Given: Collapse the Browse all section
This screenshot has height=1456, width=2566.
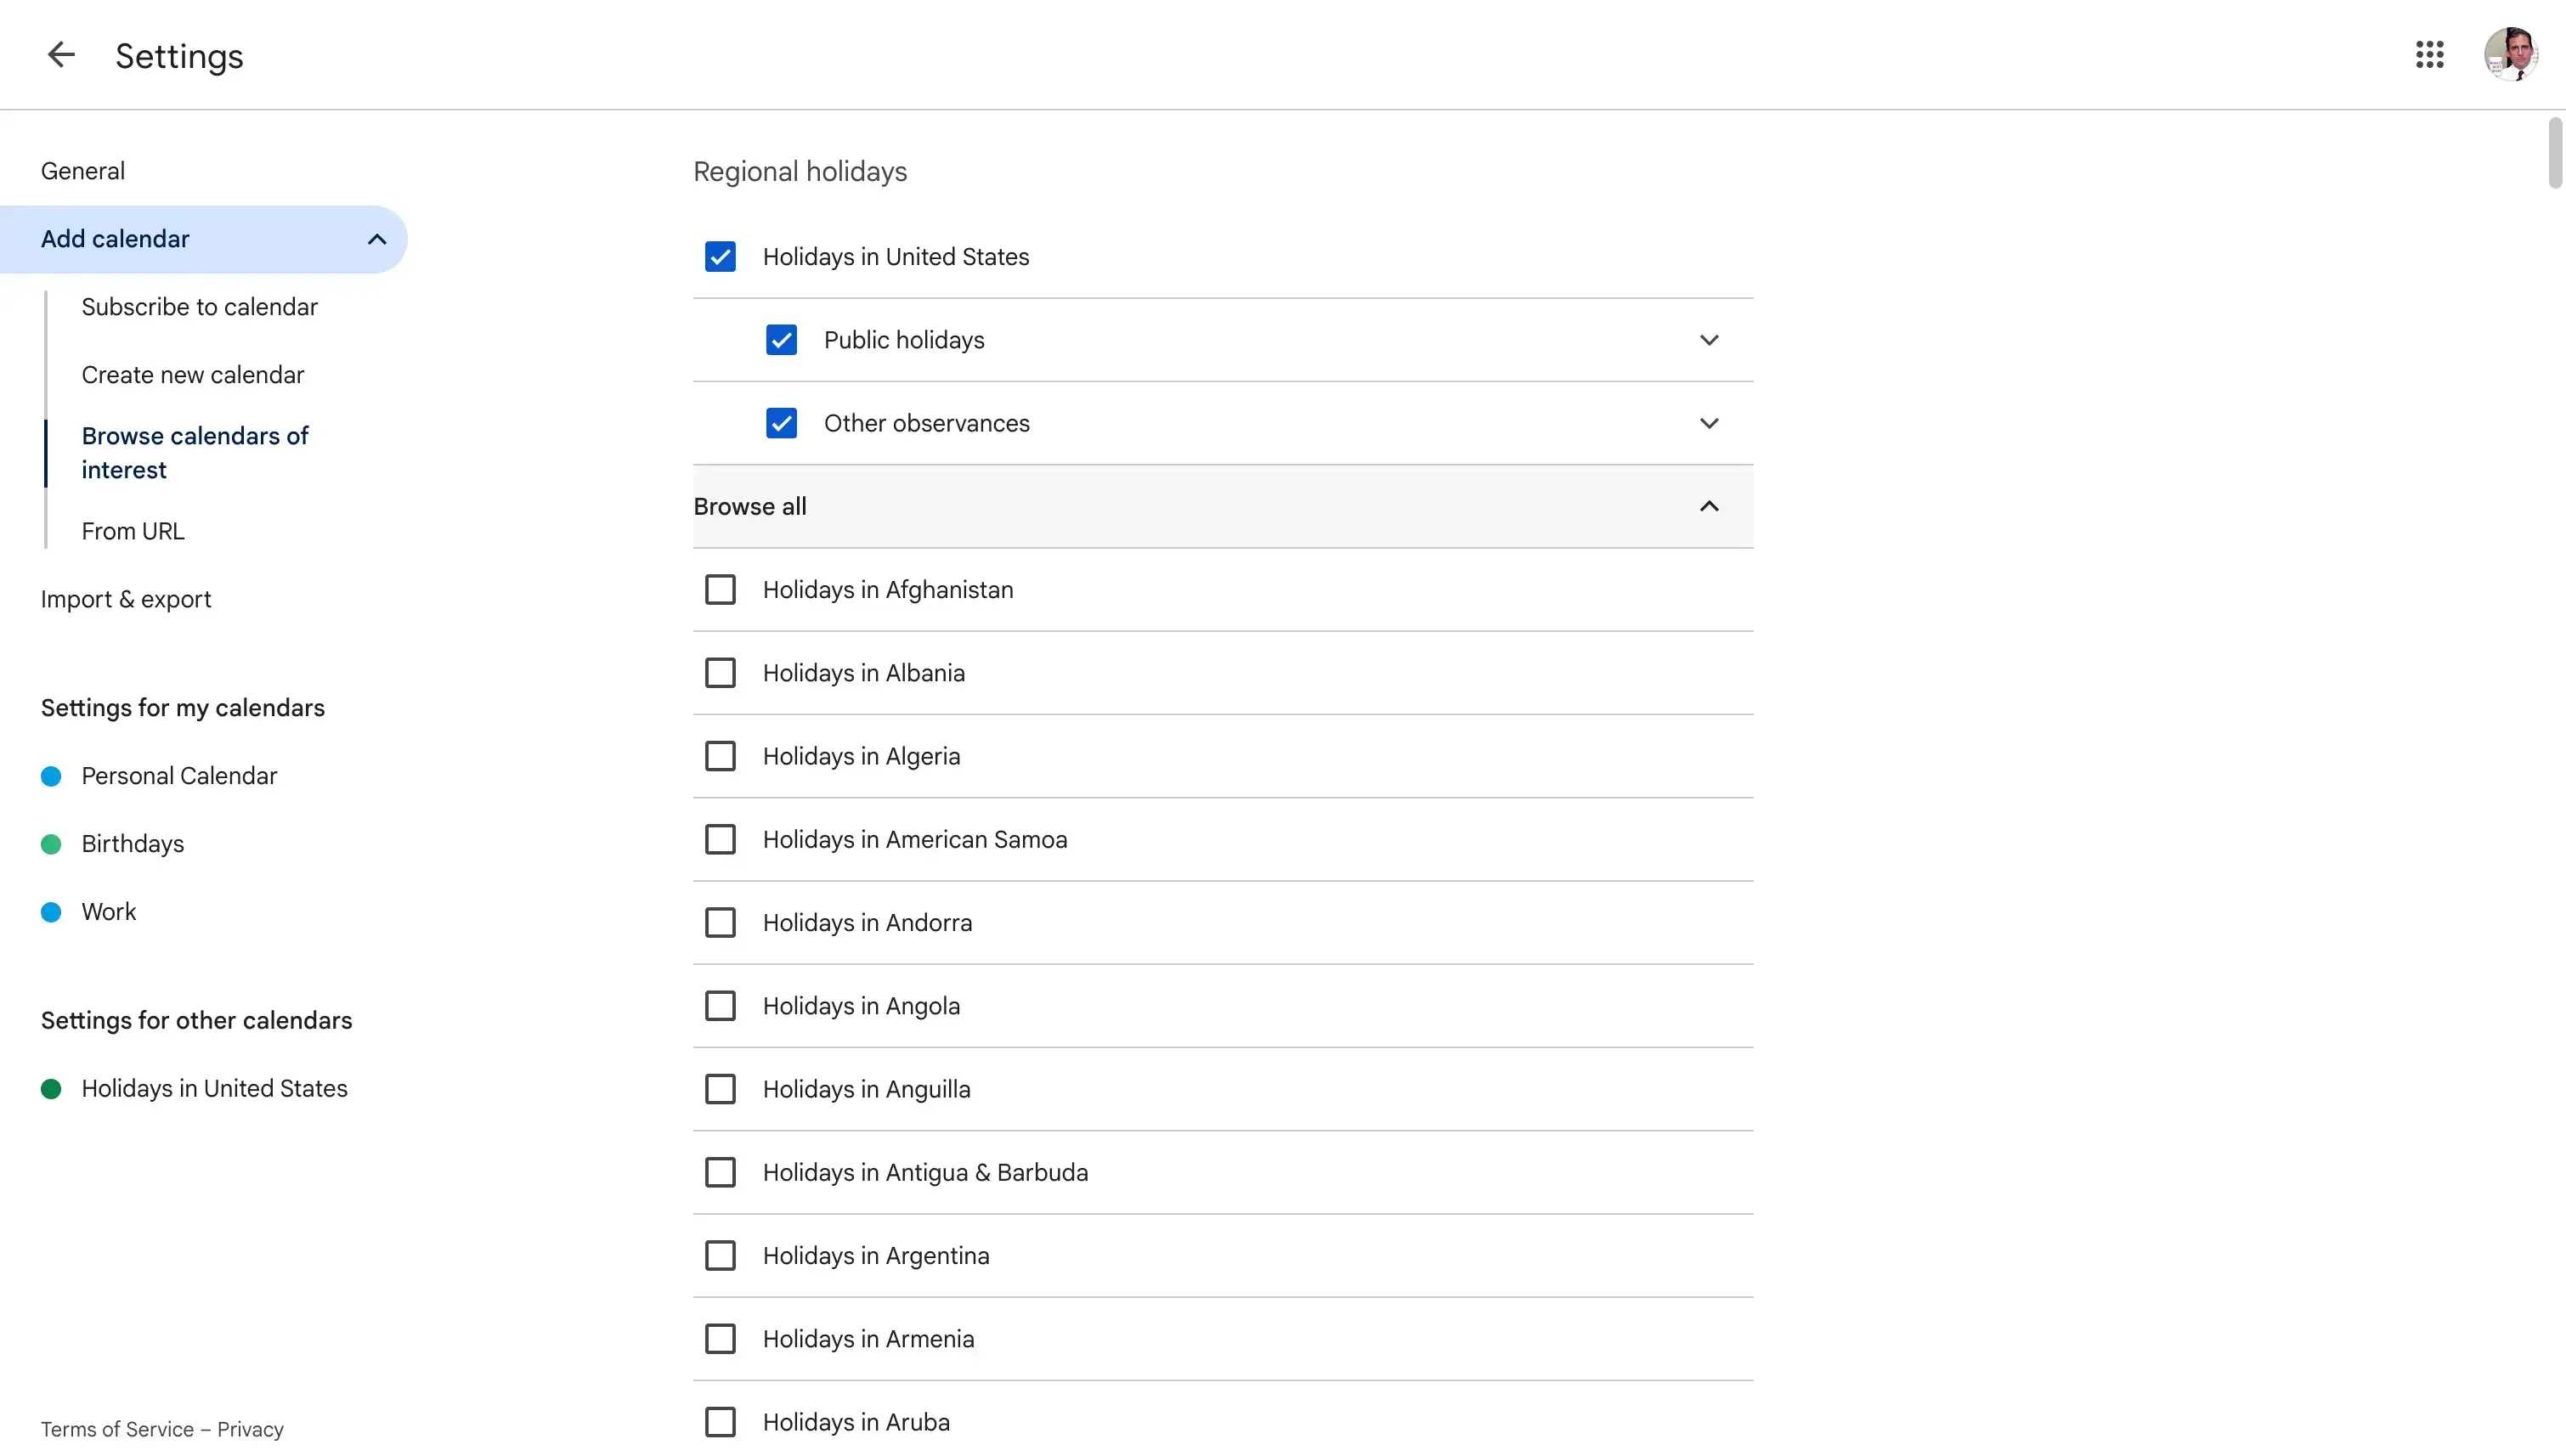Looking at the screenshot, I should [1709, 506].
